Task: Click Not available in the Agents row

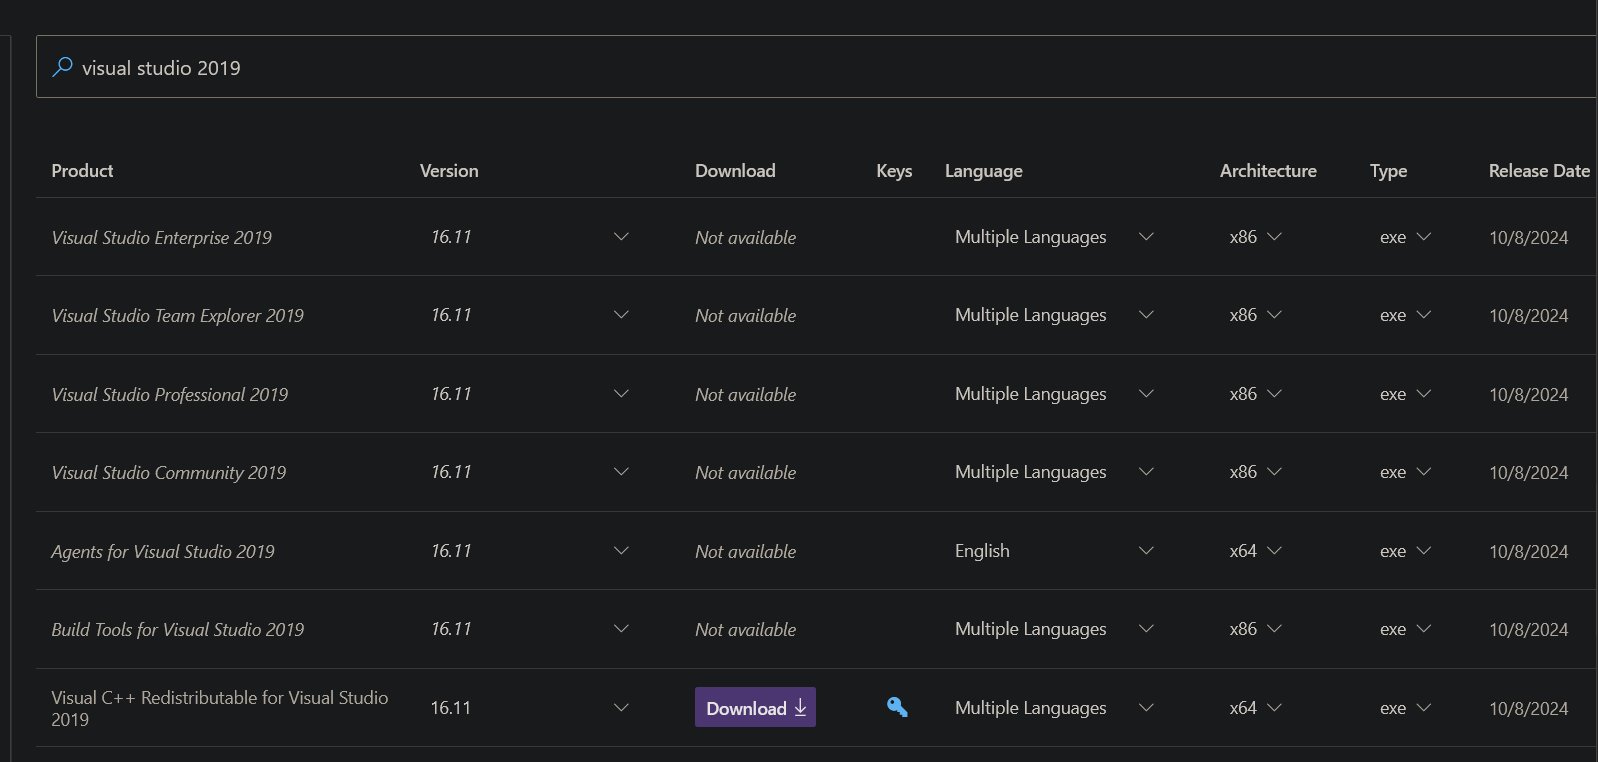Action: tap(745, 552)
